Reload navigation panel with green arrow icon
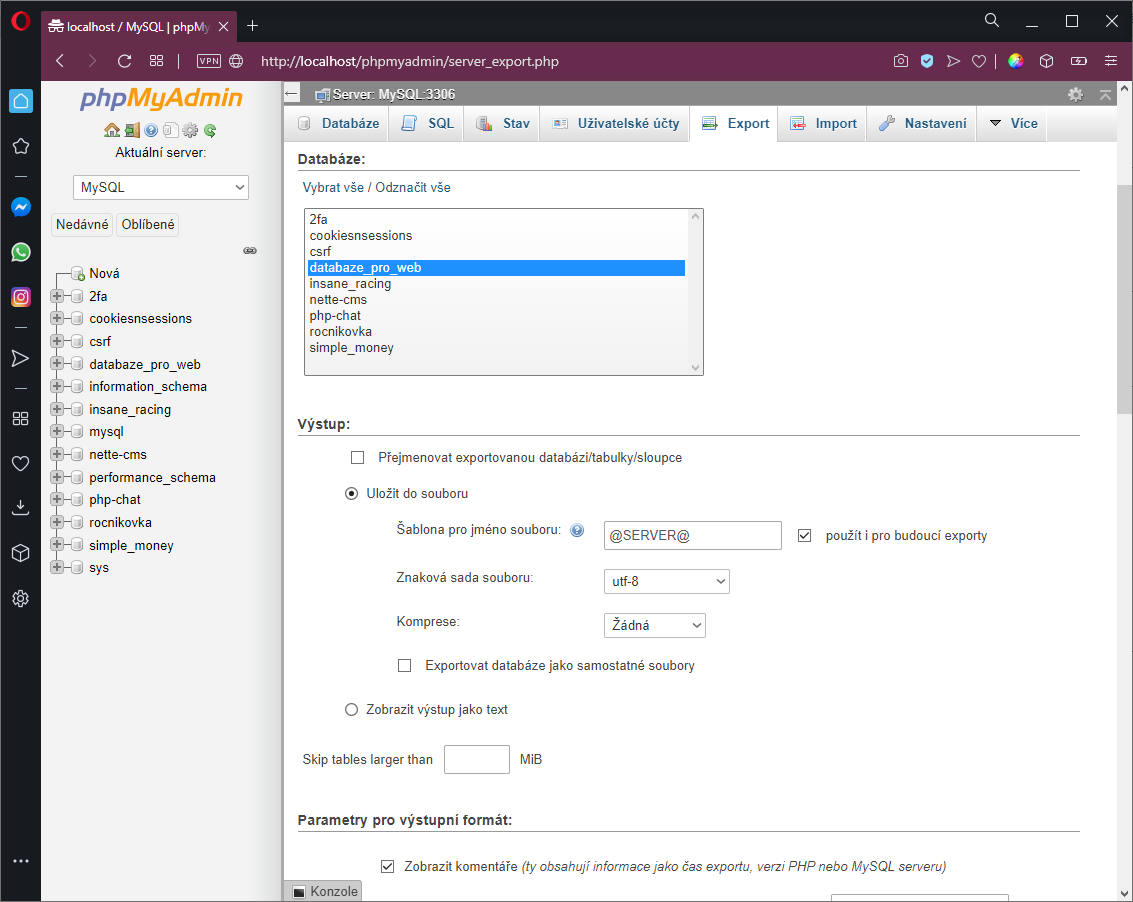This screenshot has height=902, width=1133. [210, 130]
